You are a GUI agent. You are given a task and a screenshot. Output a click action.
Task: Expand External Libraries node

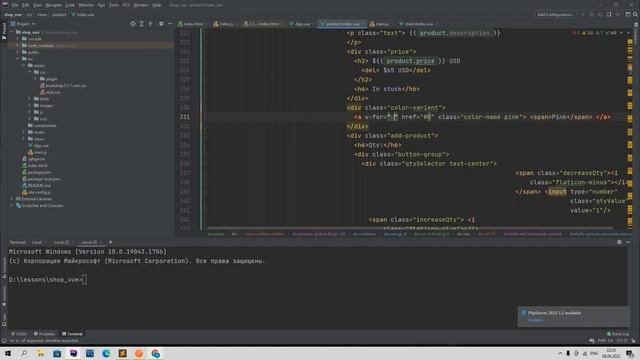click(12, 199)
